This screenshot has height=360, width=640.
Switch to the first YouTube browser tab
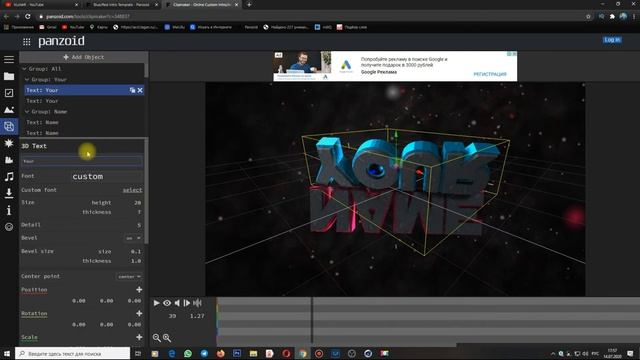tap(40, 4)
